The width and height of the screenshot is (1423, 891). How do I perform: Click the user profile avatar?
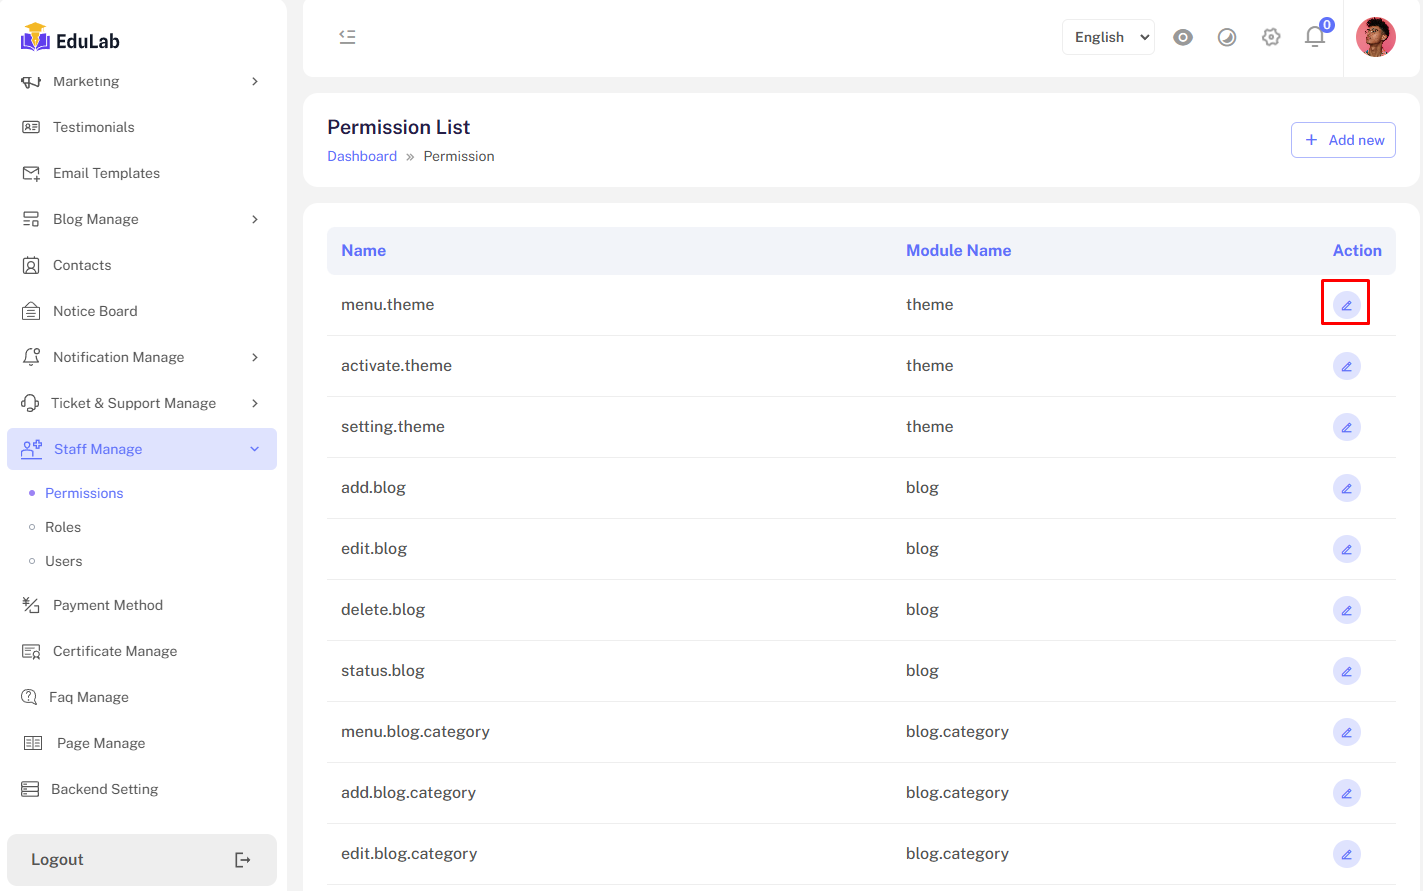(x=1375, y=37)
